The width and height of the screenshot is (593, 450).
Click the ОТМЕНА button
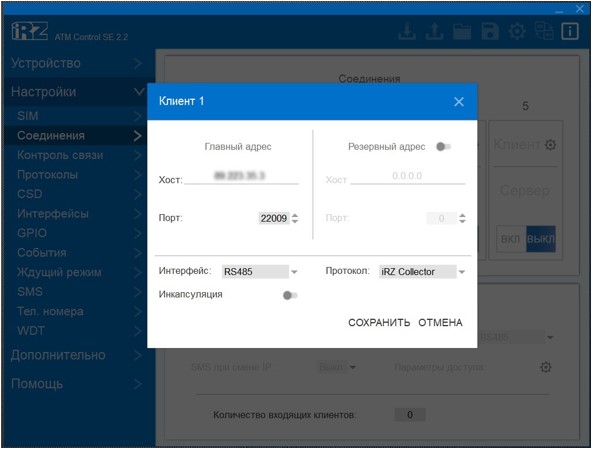(x=440, y=323)
